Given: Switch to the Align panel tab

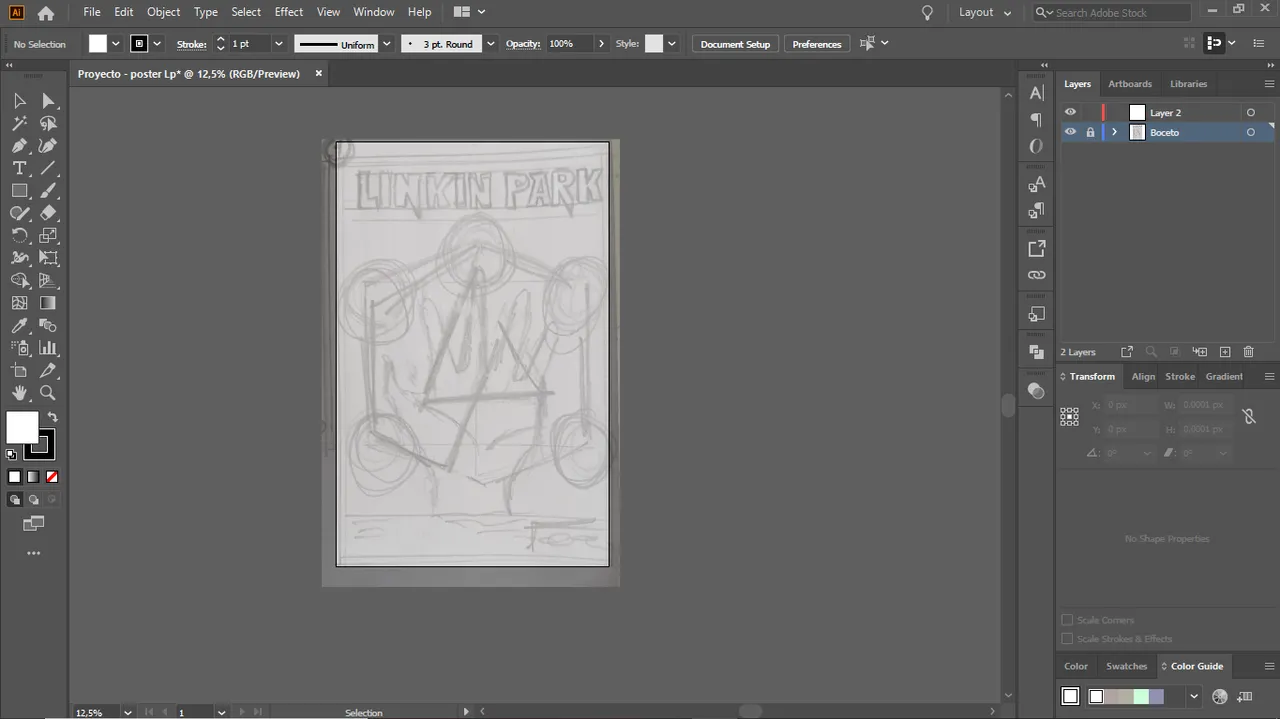Looking at the screenshot, I should [1143, 376].
